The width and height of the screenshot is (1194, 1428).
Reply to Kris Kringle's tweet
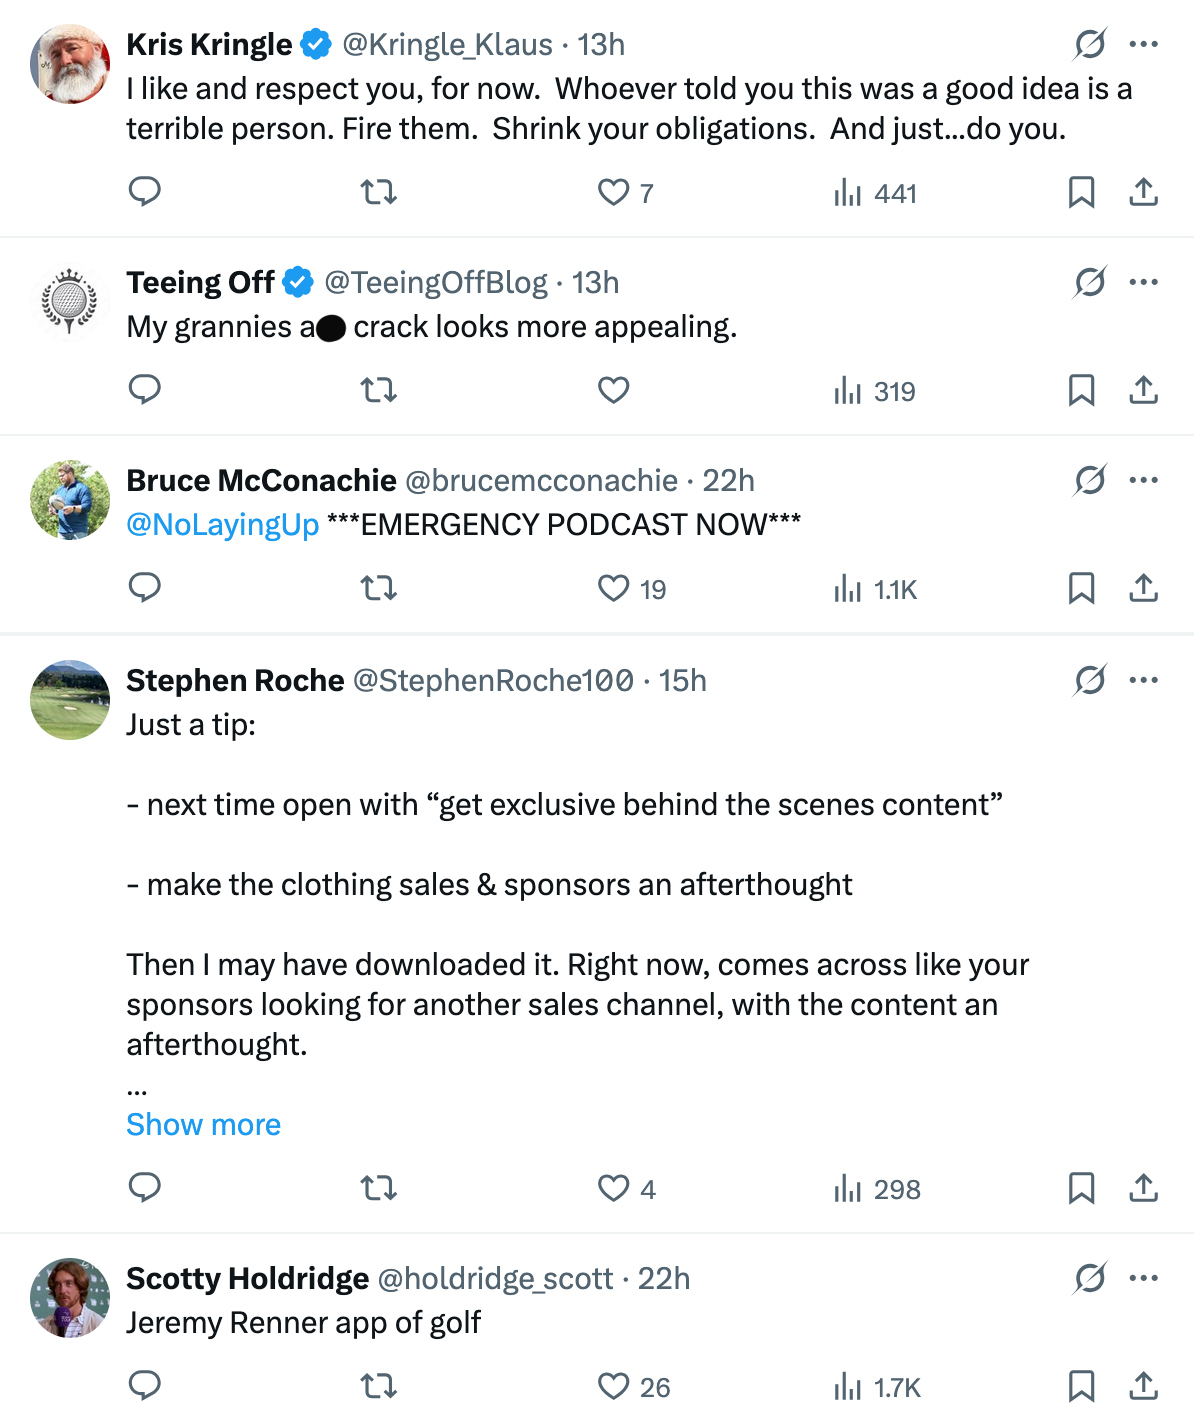point(145,191)
